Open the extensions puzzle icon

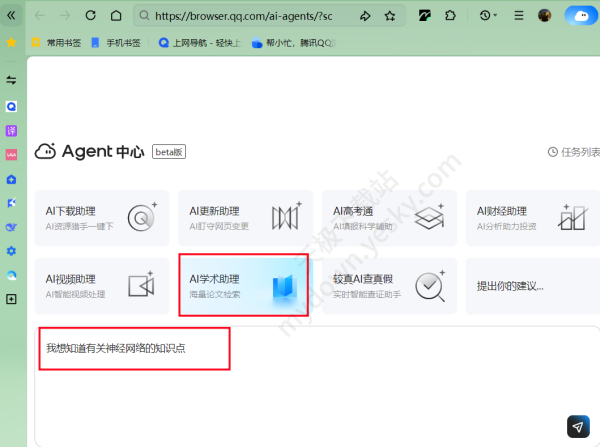pyautogui.click(x=452, y=16)
